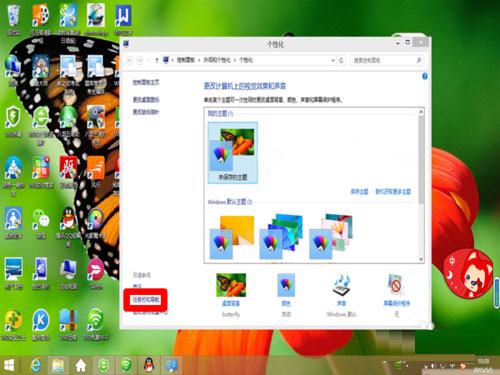Click 个性化 in the breadcrumb
Image resolution: width=500 pixels, height=375 pixels.
246,60
